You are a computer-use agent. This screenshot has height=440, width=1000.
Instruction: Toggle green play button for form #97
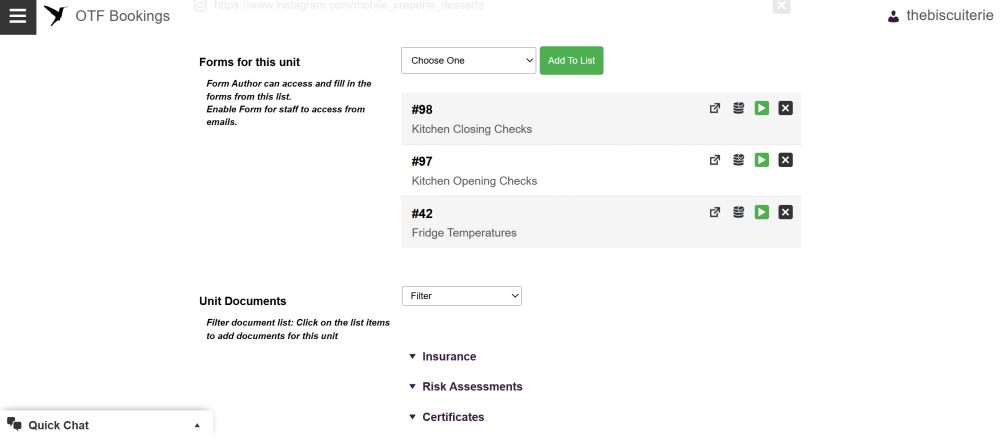point(761,160)
